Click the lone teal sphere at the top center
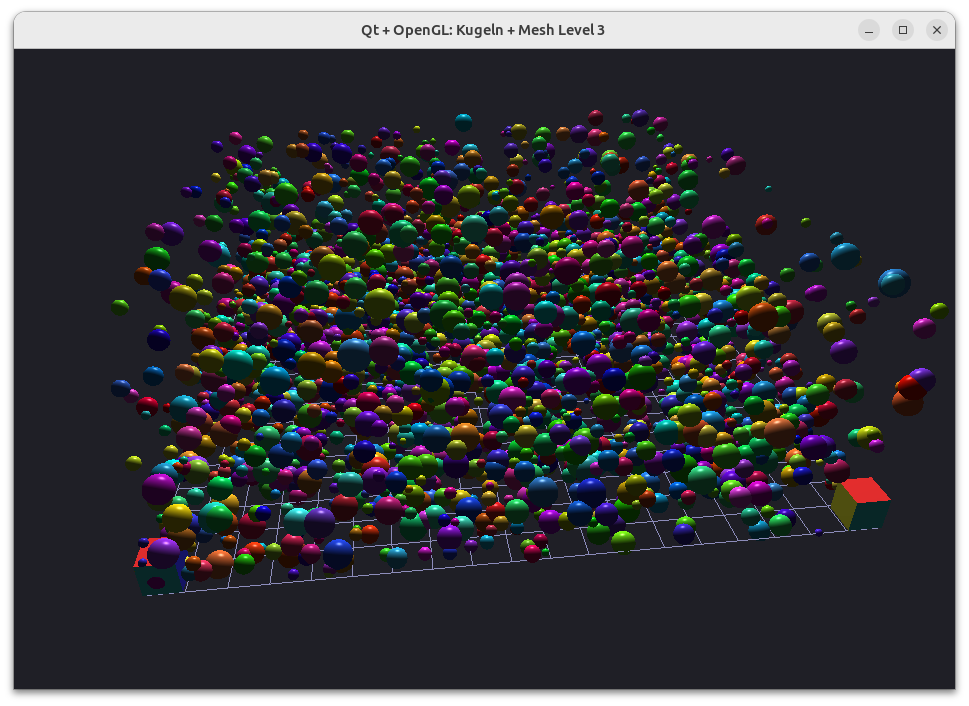The image size is (969, 706). (x=463, y=122)
